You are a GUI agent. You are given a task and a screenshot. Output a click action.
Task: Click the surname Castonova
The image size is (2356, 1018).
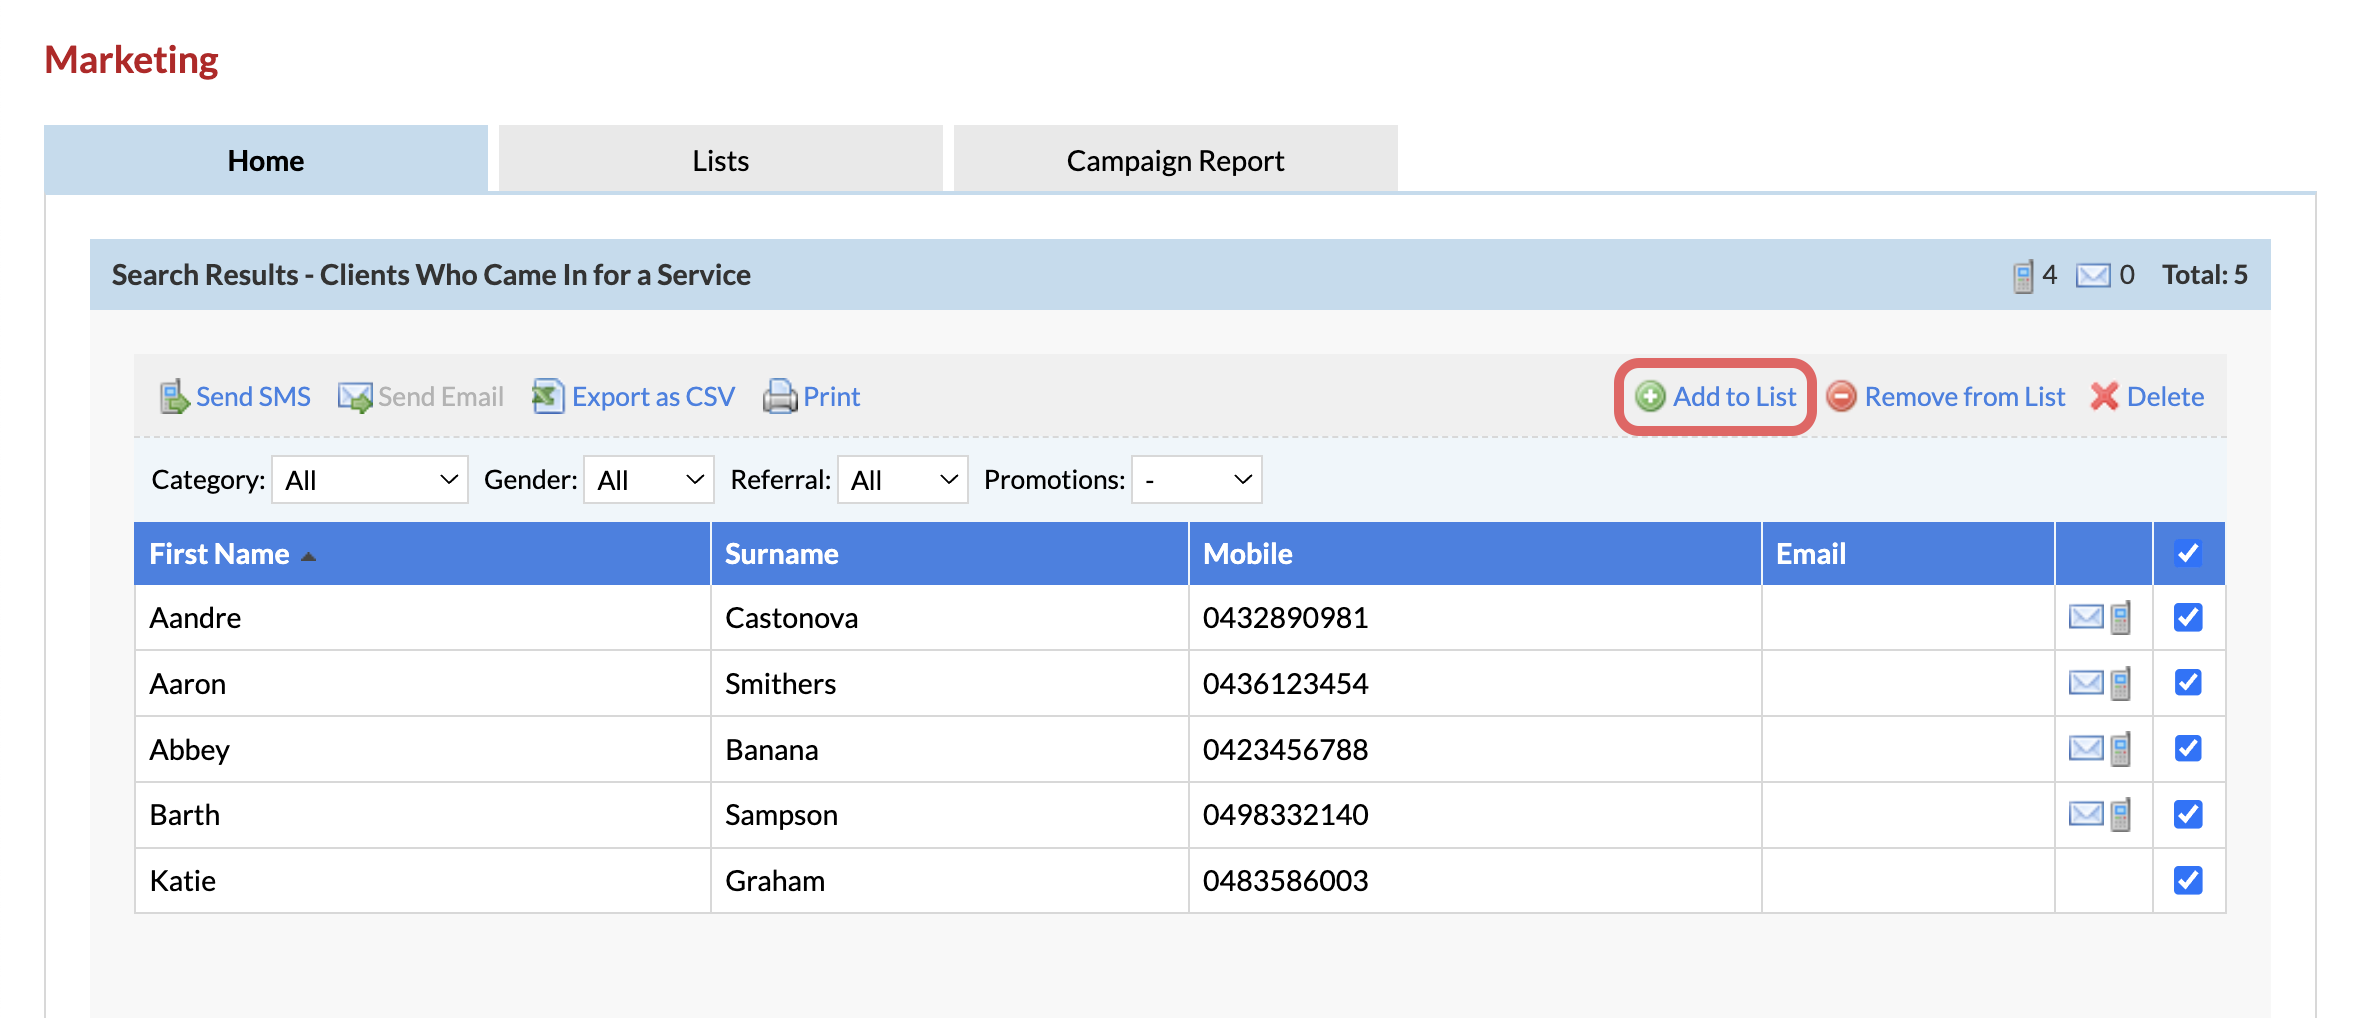[x=792, y=618]
